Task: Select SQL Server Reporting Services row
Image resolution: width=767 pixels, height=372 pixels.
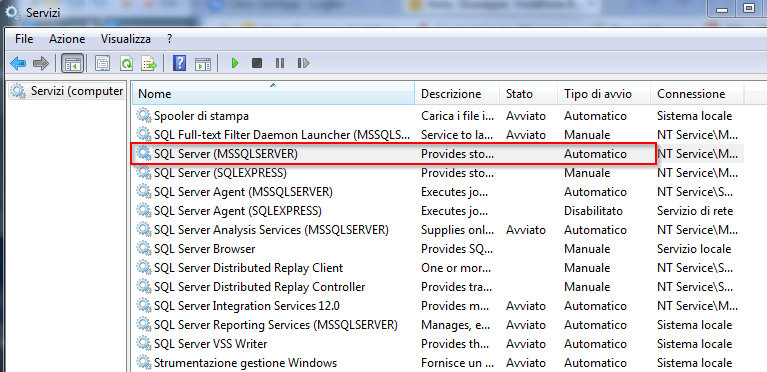Action: 438,325
